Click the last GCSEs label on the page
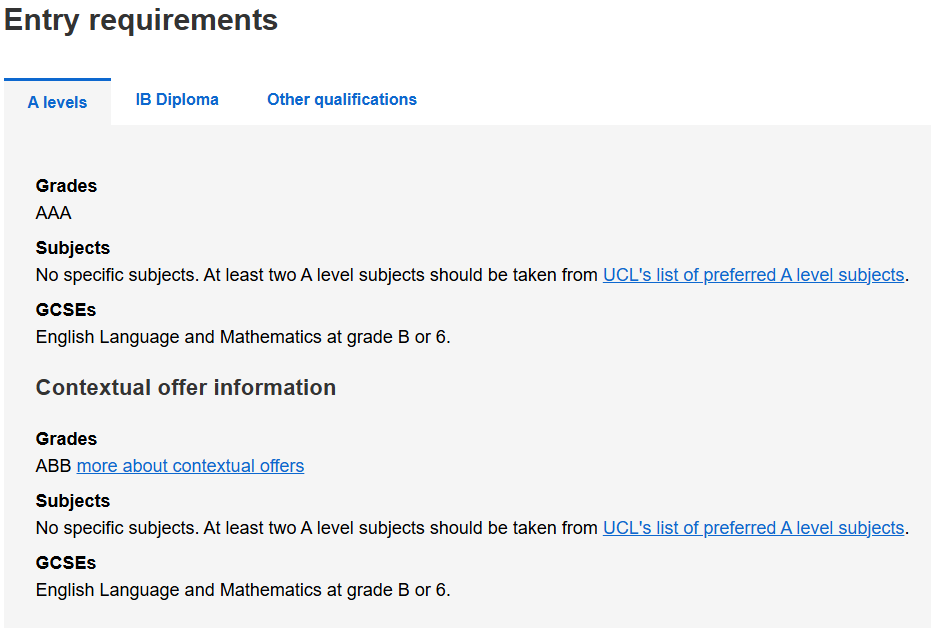The width and height of the screenshot is (935, 633). coord(65,563)
